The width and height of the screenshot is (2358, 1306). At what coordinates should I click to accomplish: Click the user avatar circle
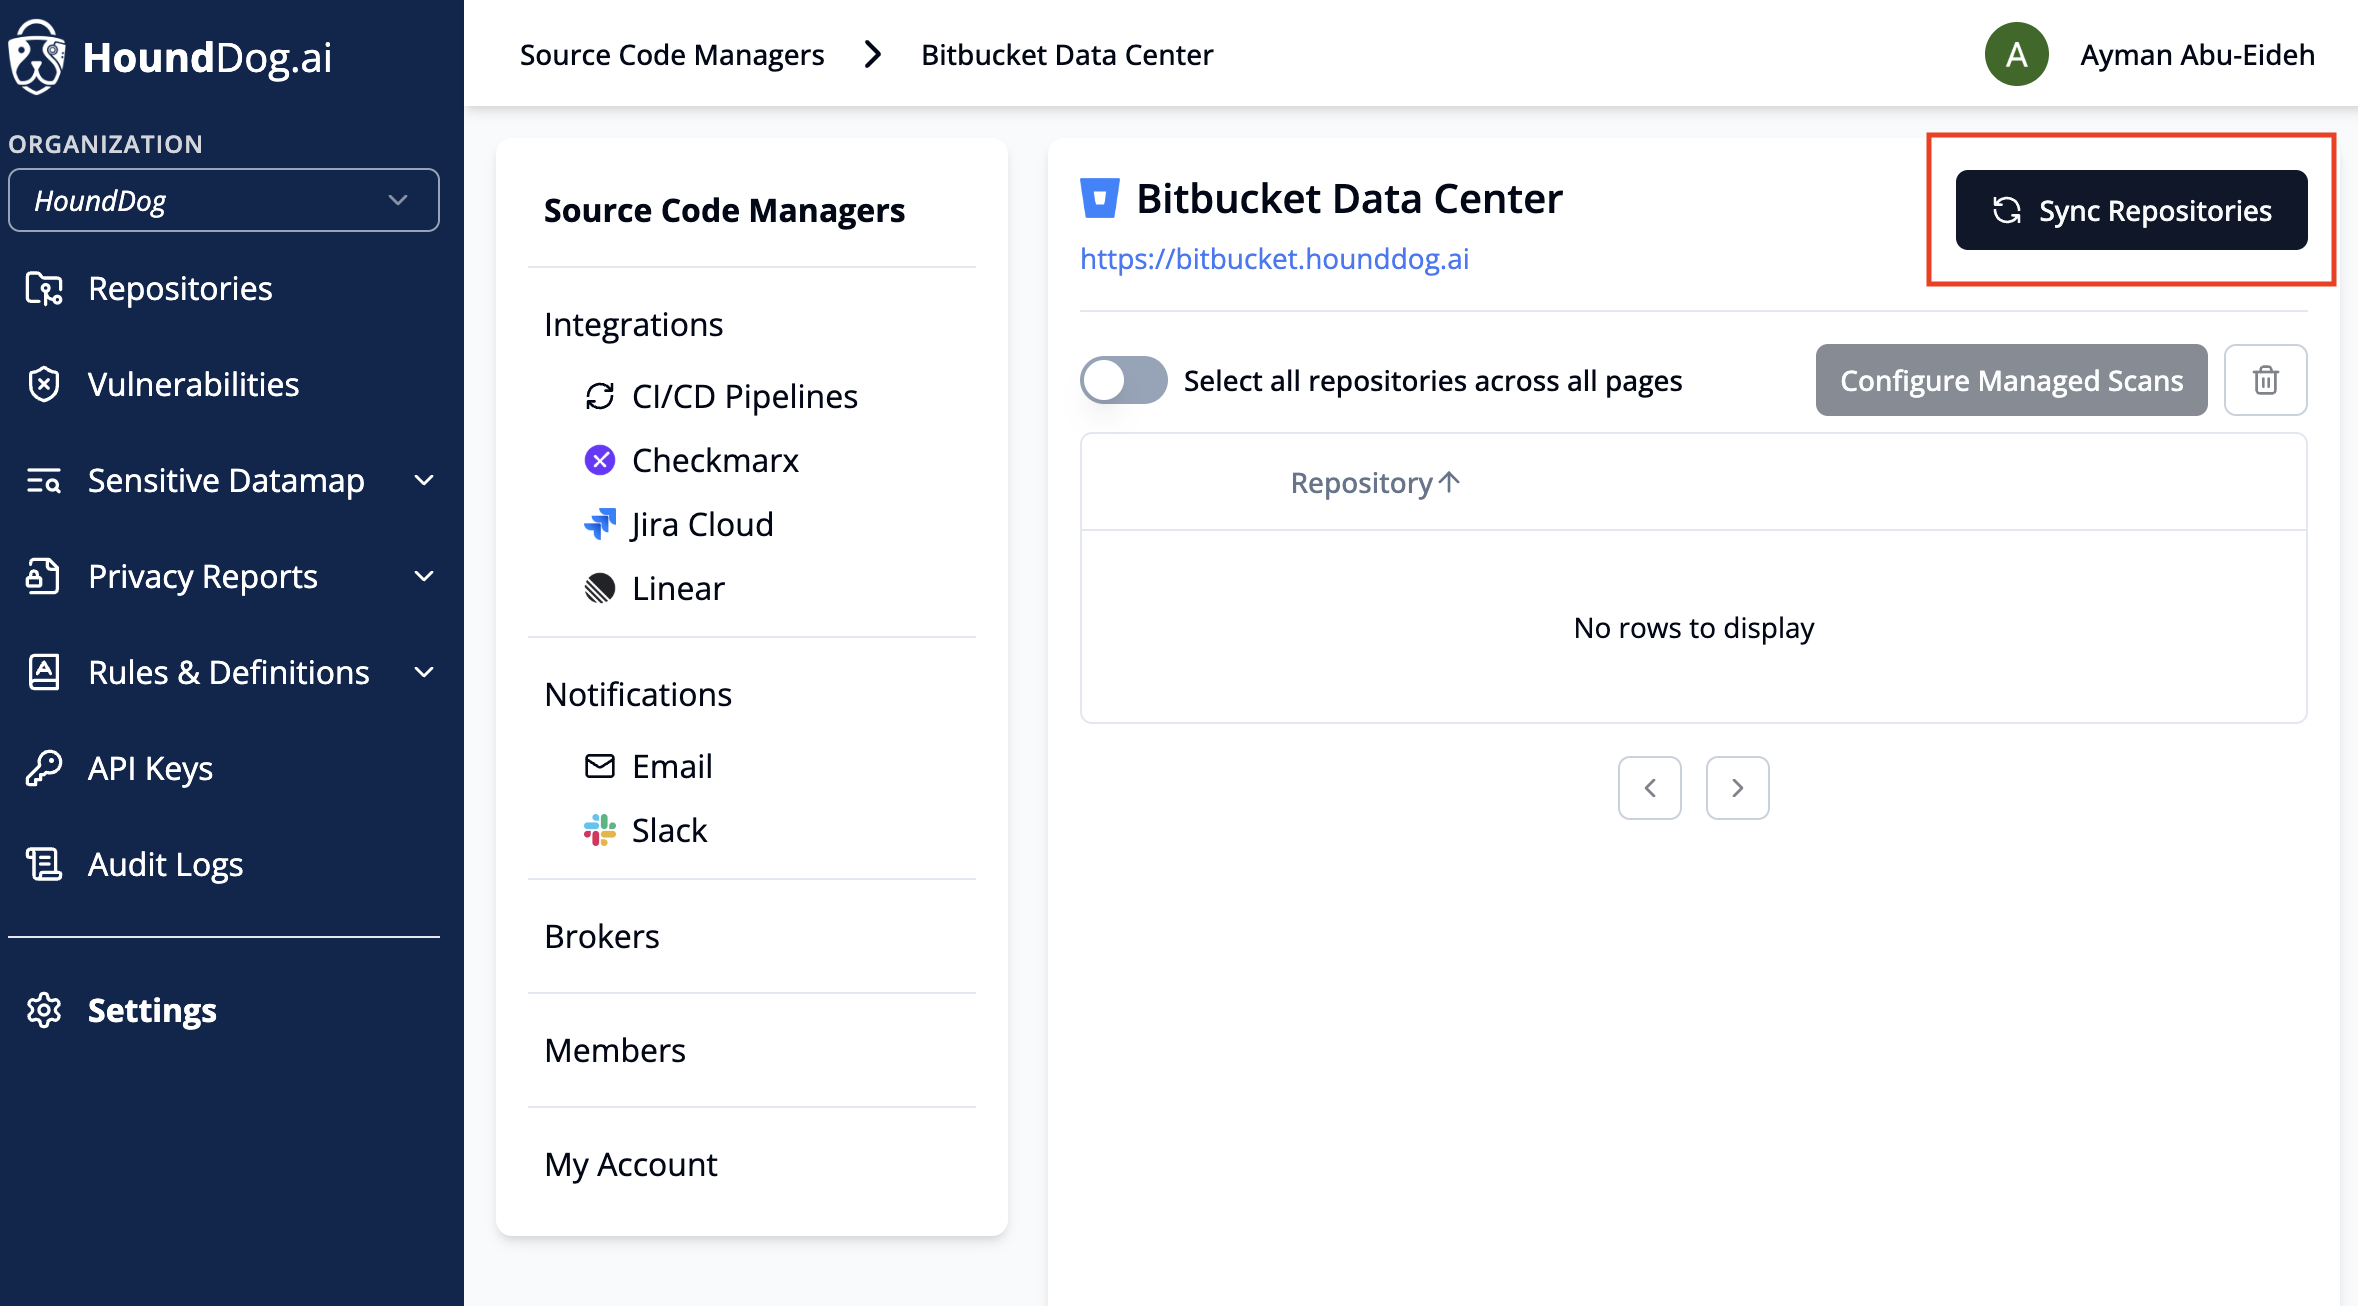pos(2016,54)
